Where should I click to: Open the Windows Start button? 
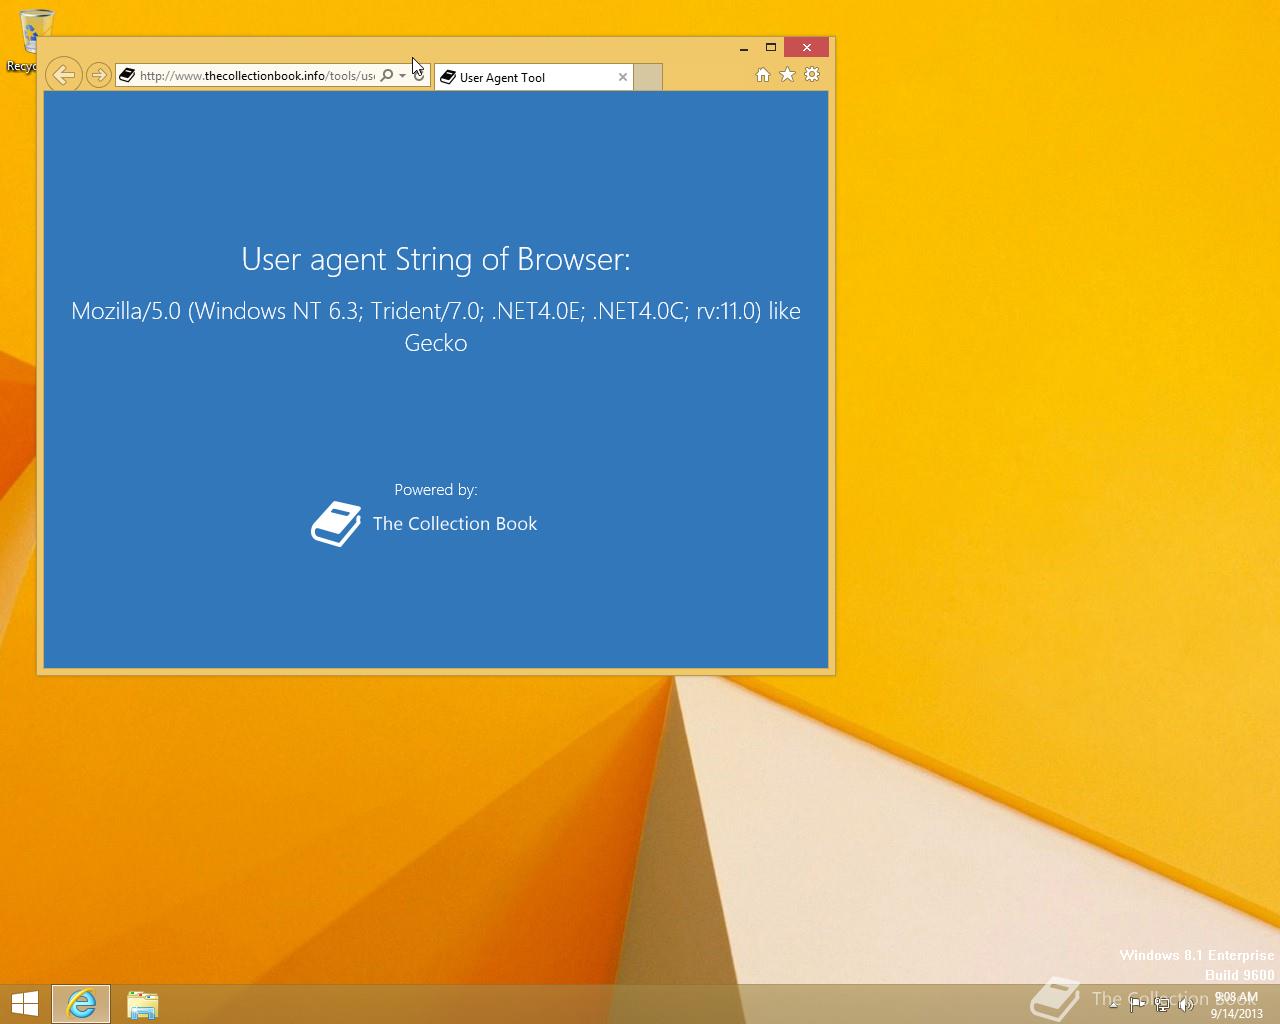point(24,1004)
